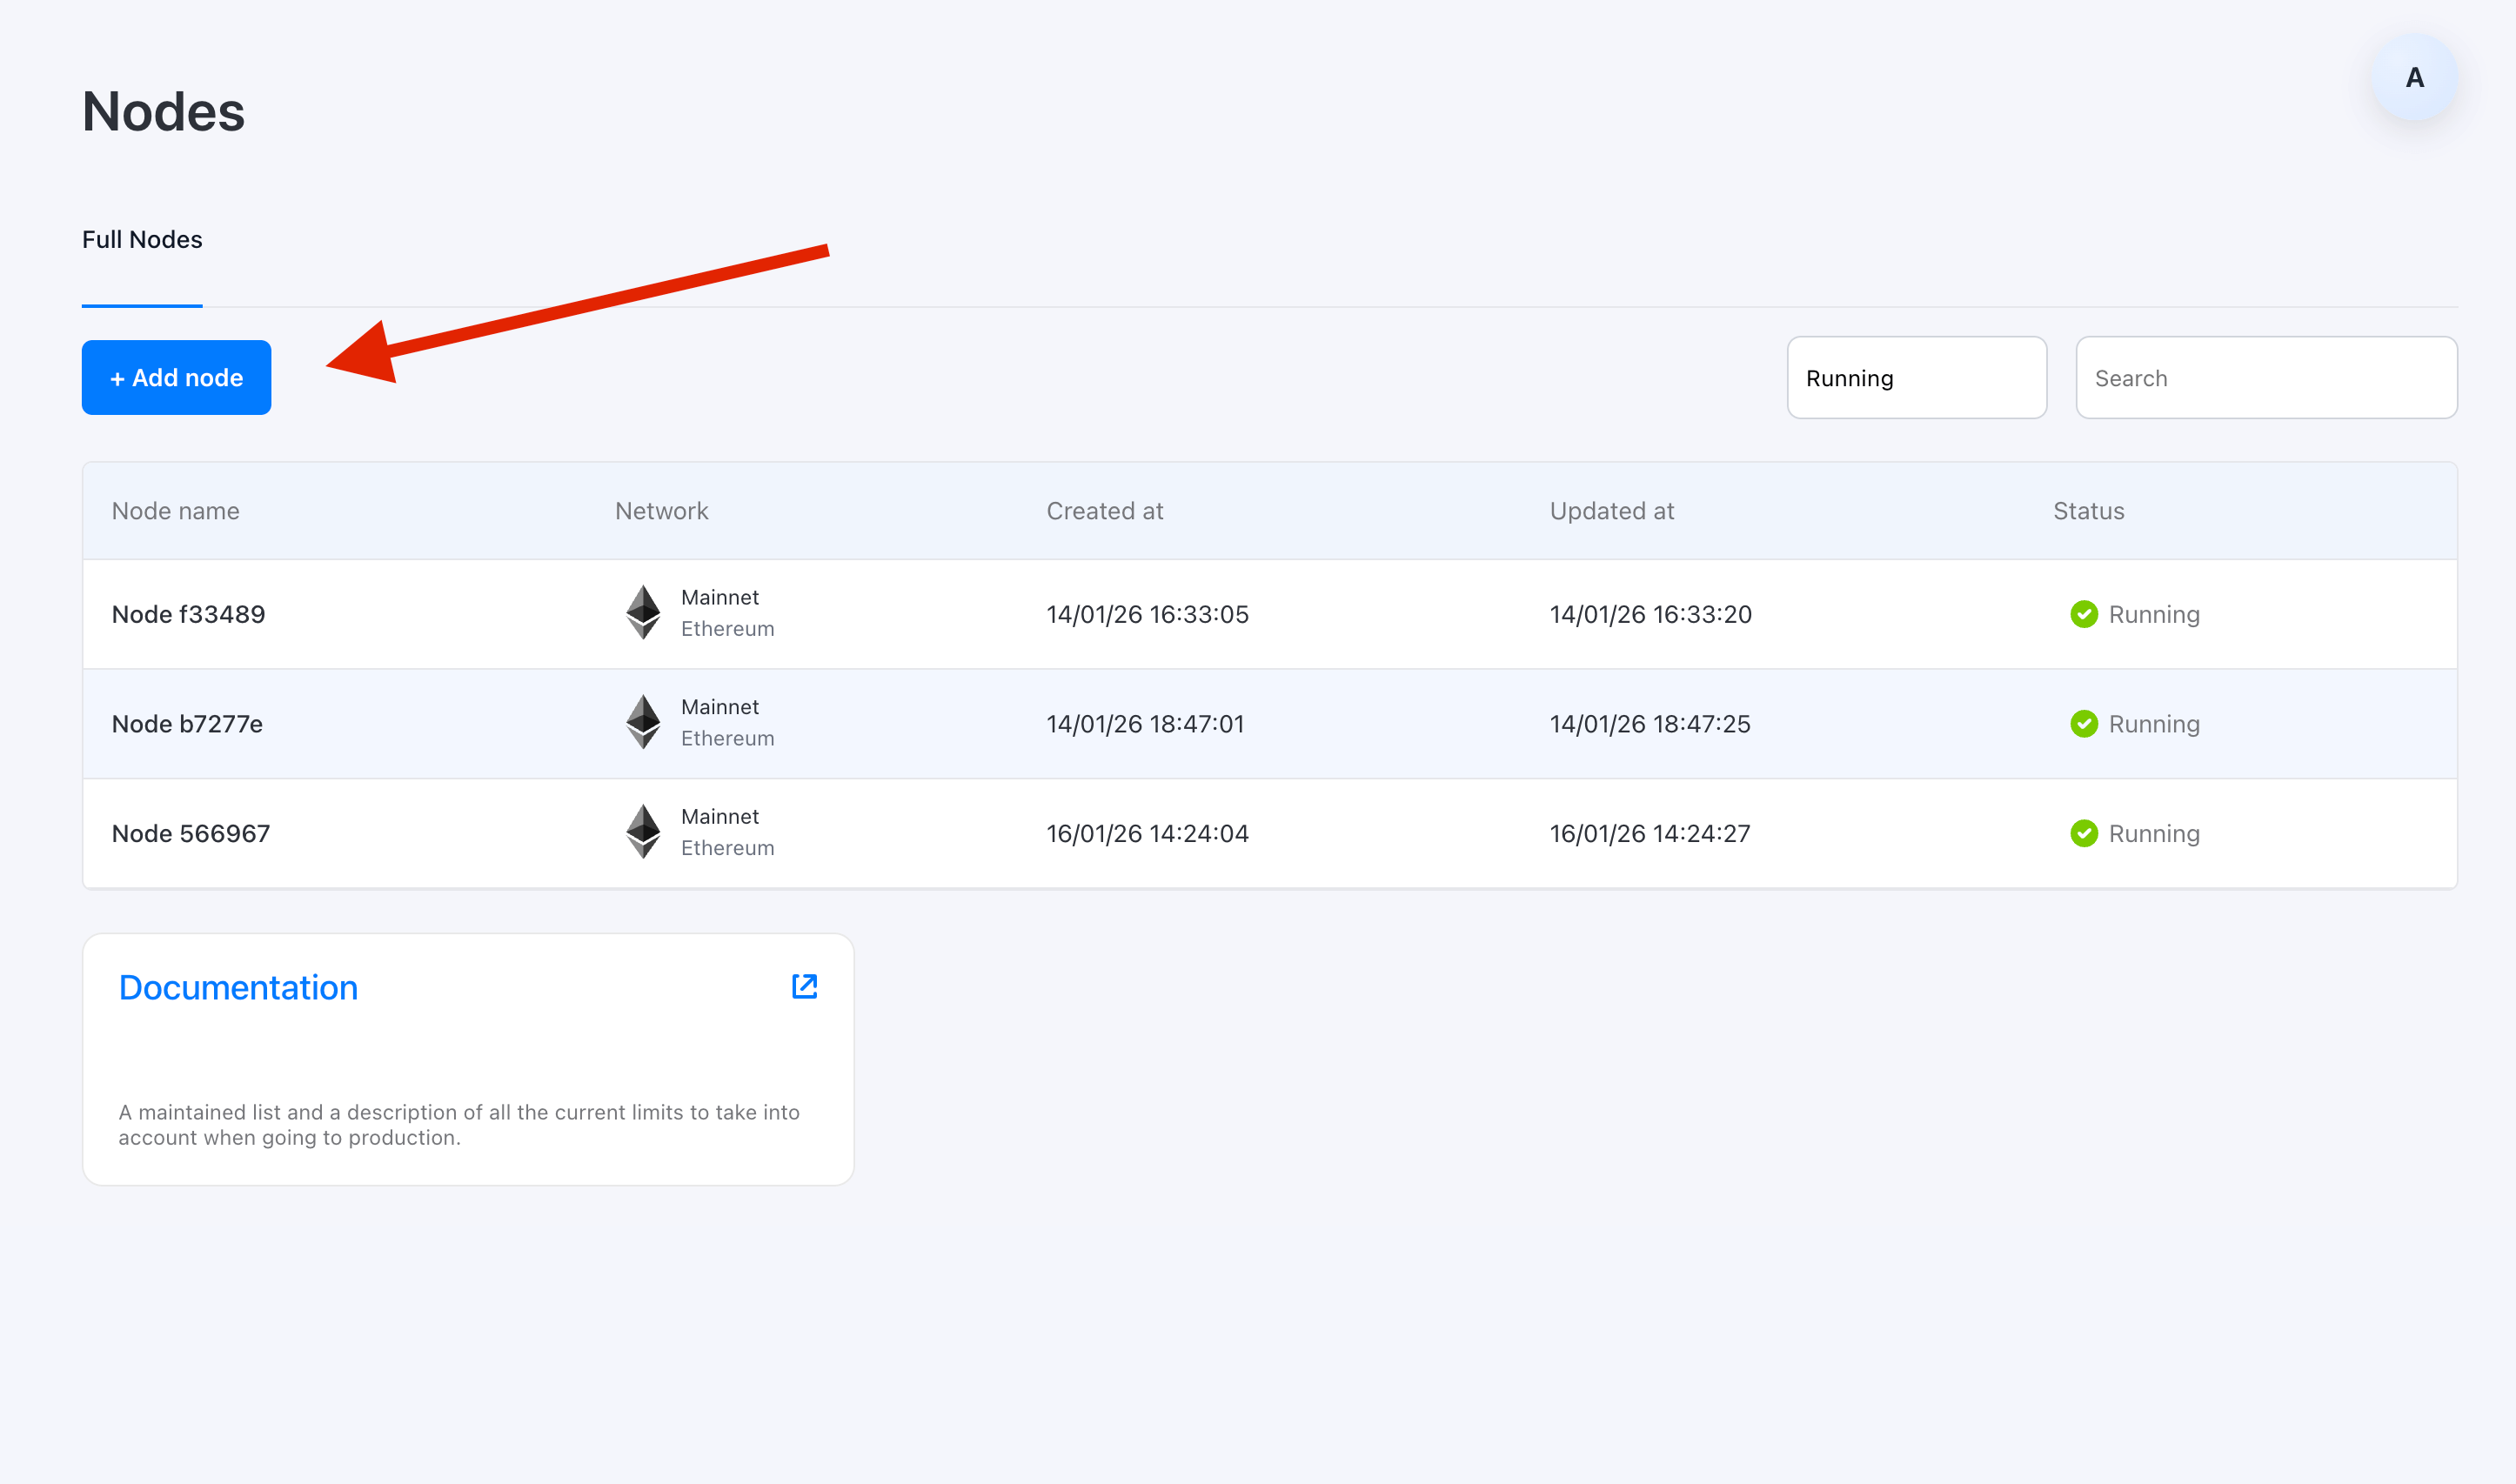Click green running checkmark for Node 566967
The image size is (2516, 1484).
coord(2084,833)
